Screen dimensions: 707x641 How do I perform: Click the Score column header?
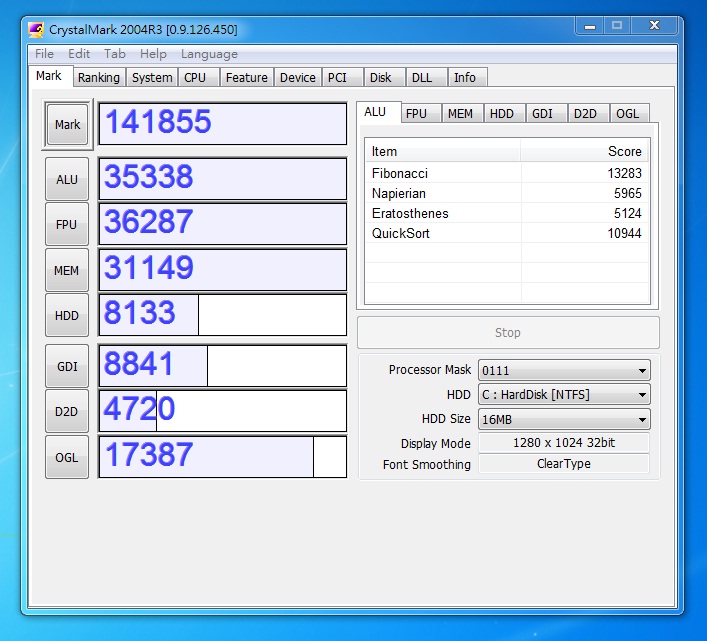585,151
